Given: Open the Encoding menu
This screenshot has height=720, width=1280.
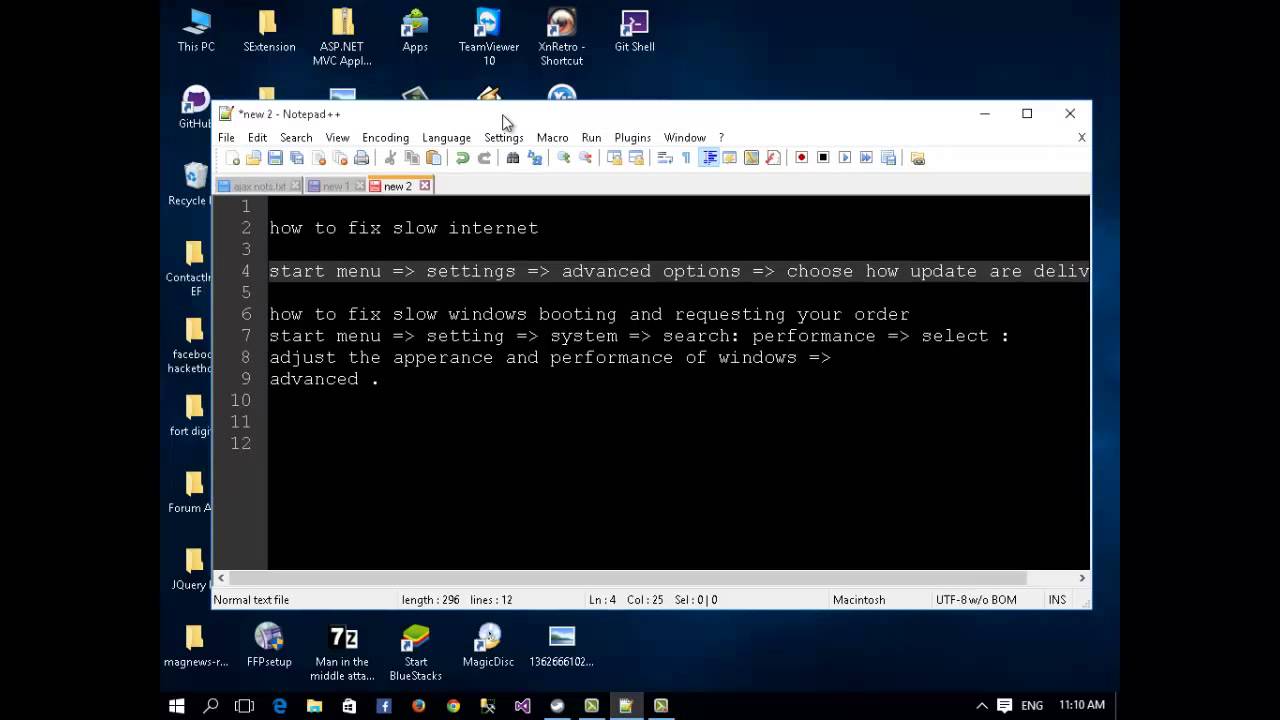Looking at the screenshot, I should coord(385,138).
